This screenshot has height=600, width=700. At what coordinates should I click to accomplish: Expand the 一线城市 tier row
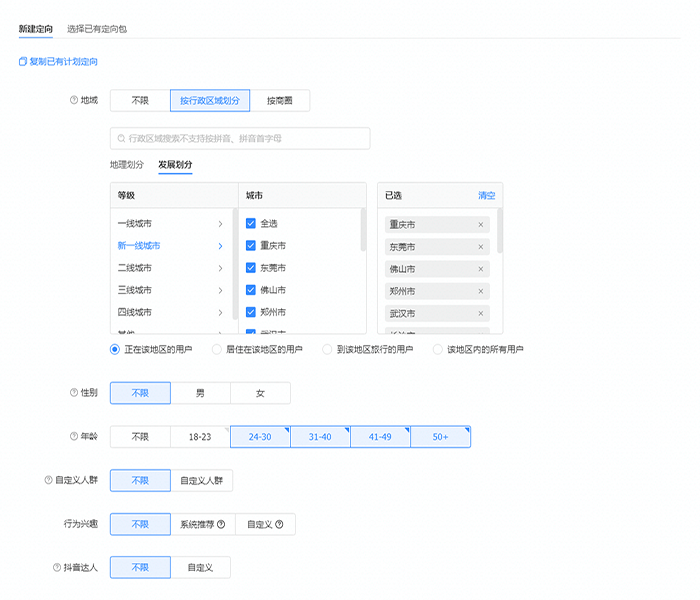(220, 224)
